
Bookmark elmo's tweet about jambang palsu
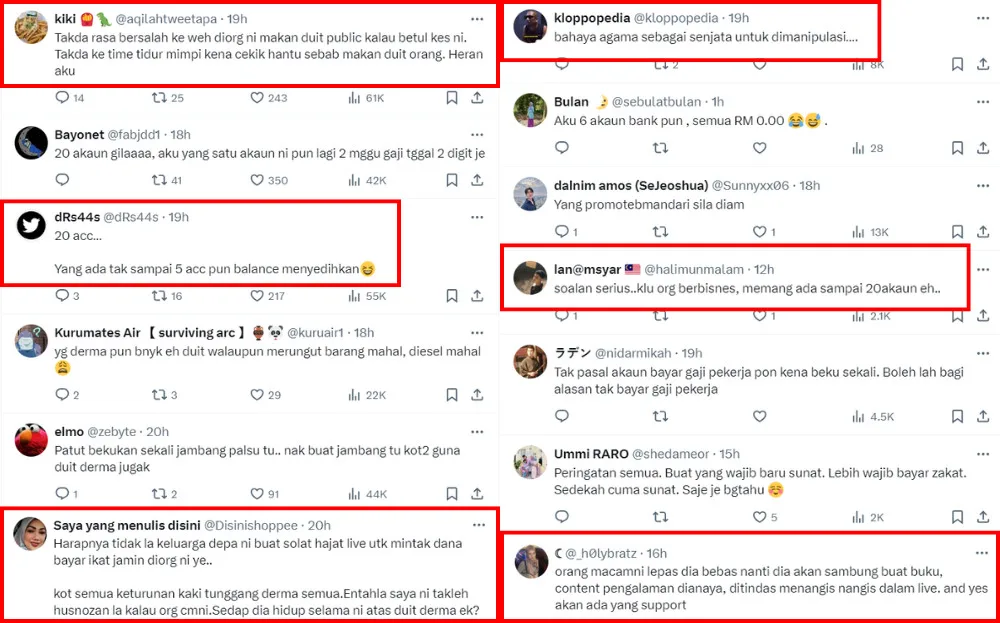point(452,493)
